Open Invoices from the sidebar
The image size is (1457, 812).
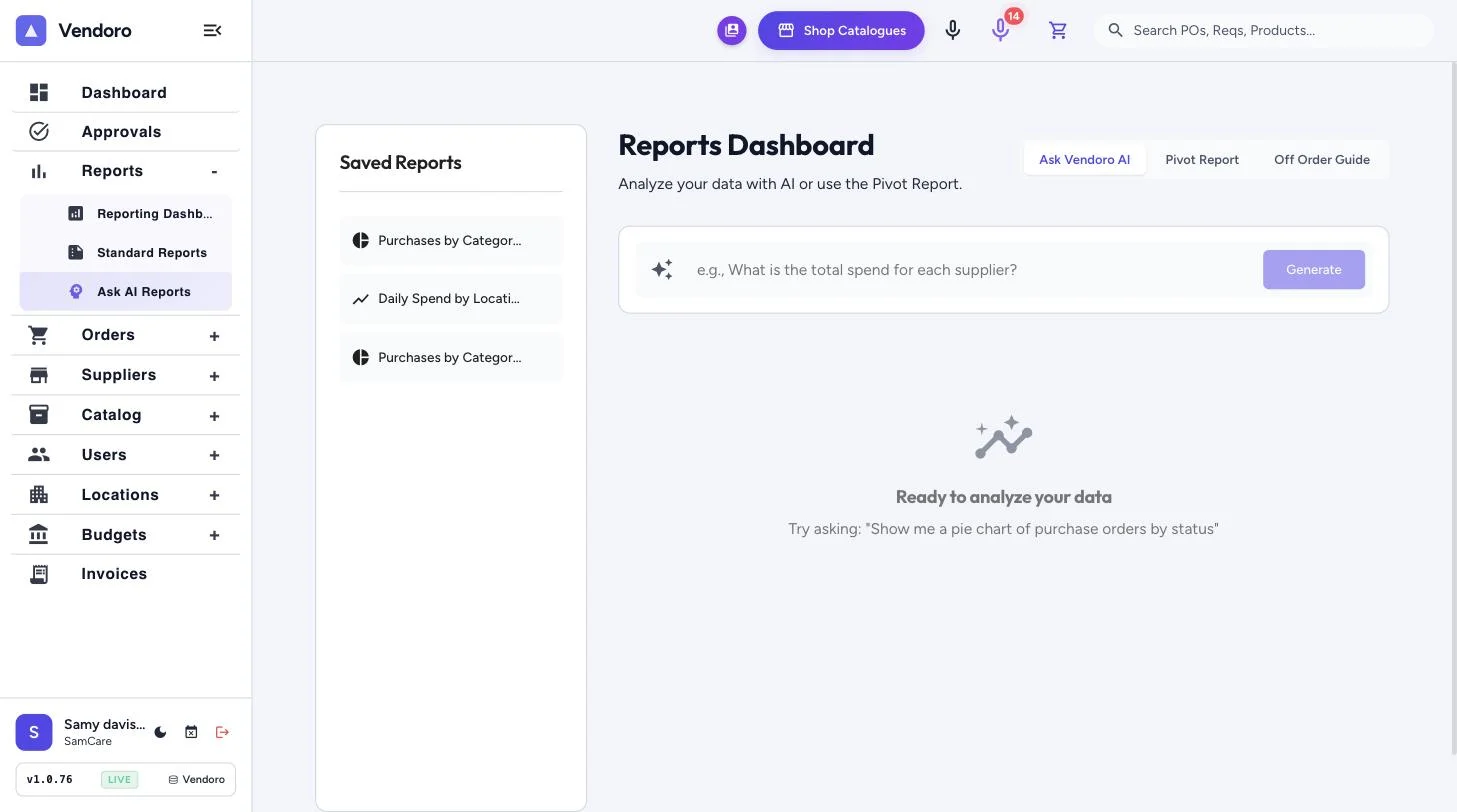(125, 574)
